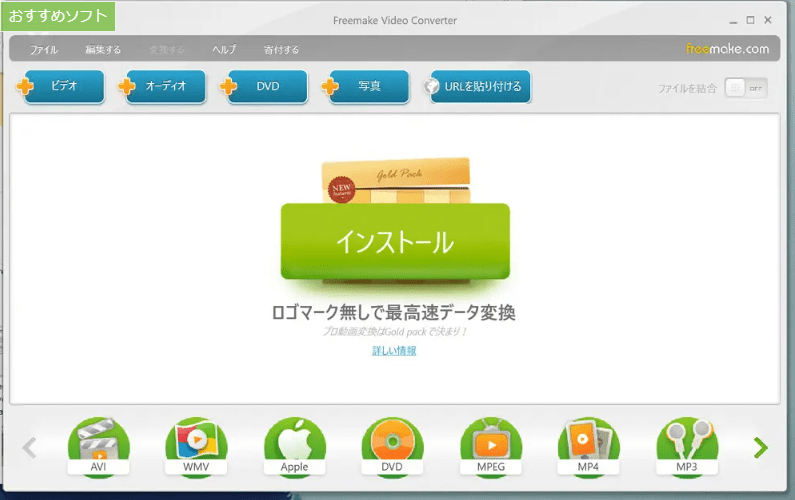Select the AVI output format icon

pyautogui.click(x=98, y=446)
